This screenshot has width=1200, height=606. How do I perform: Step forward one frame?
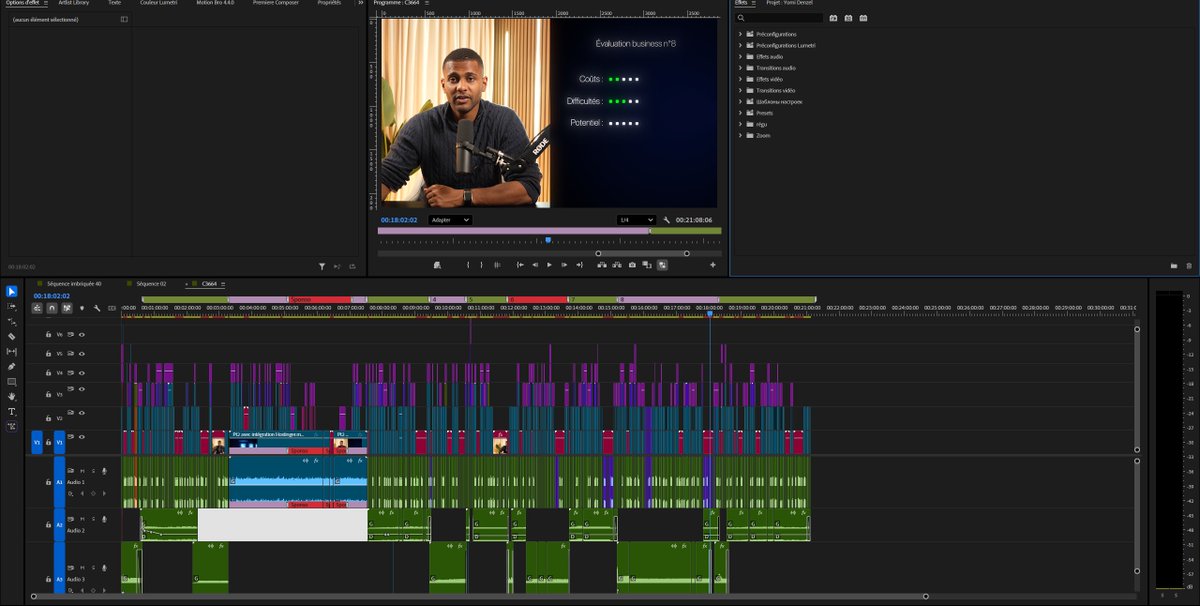[x=564, y=265]
